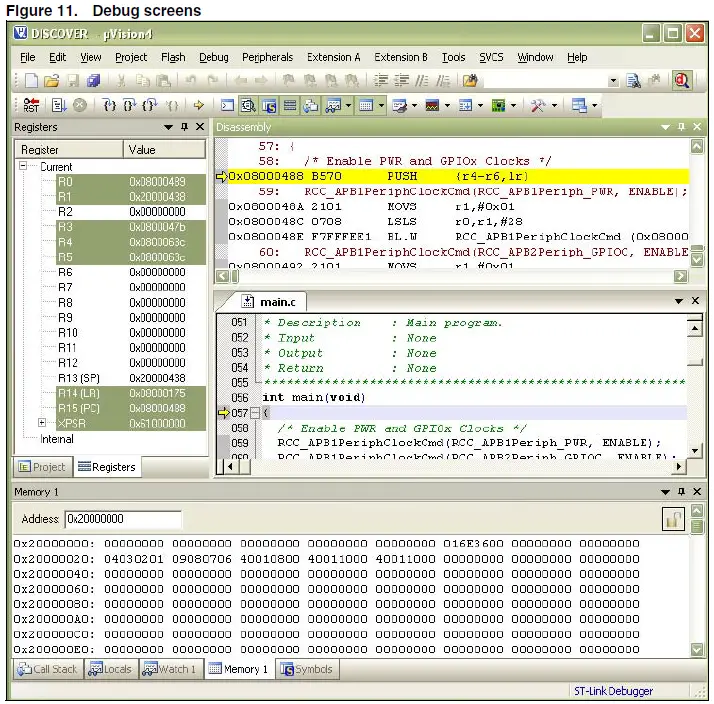Viewport: 714px width, 704px height.
Task: Open the Serial windows icon
Action: [x=399, y=105]
